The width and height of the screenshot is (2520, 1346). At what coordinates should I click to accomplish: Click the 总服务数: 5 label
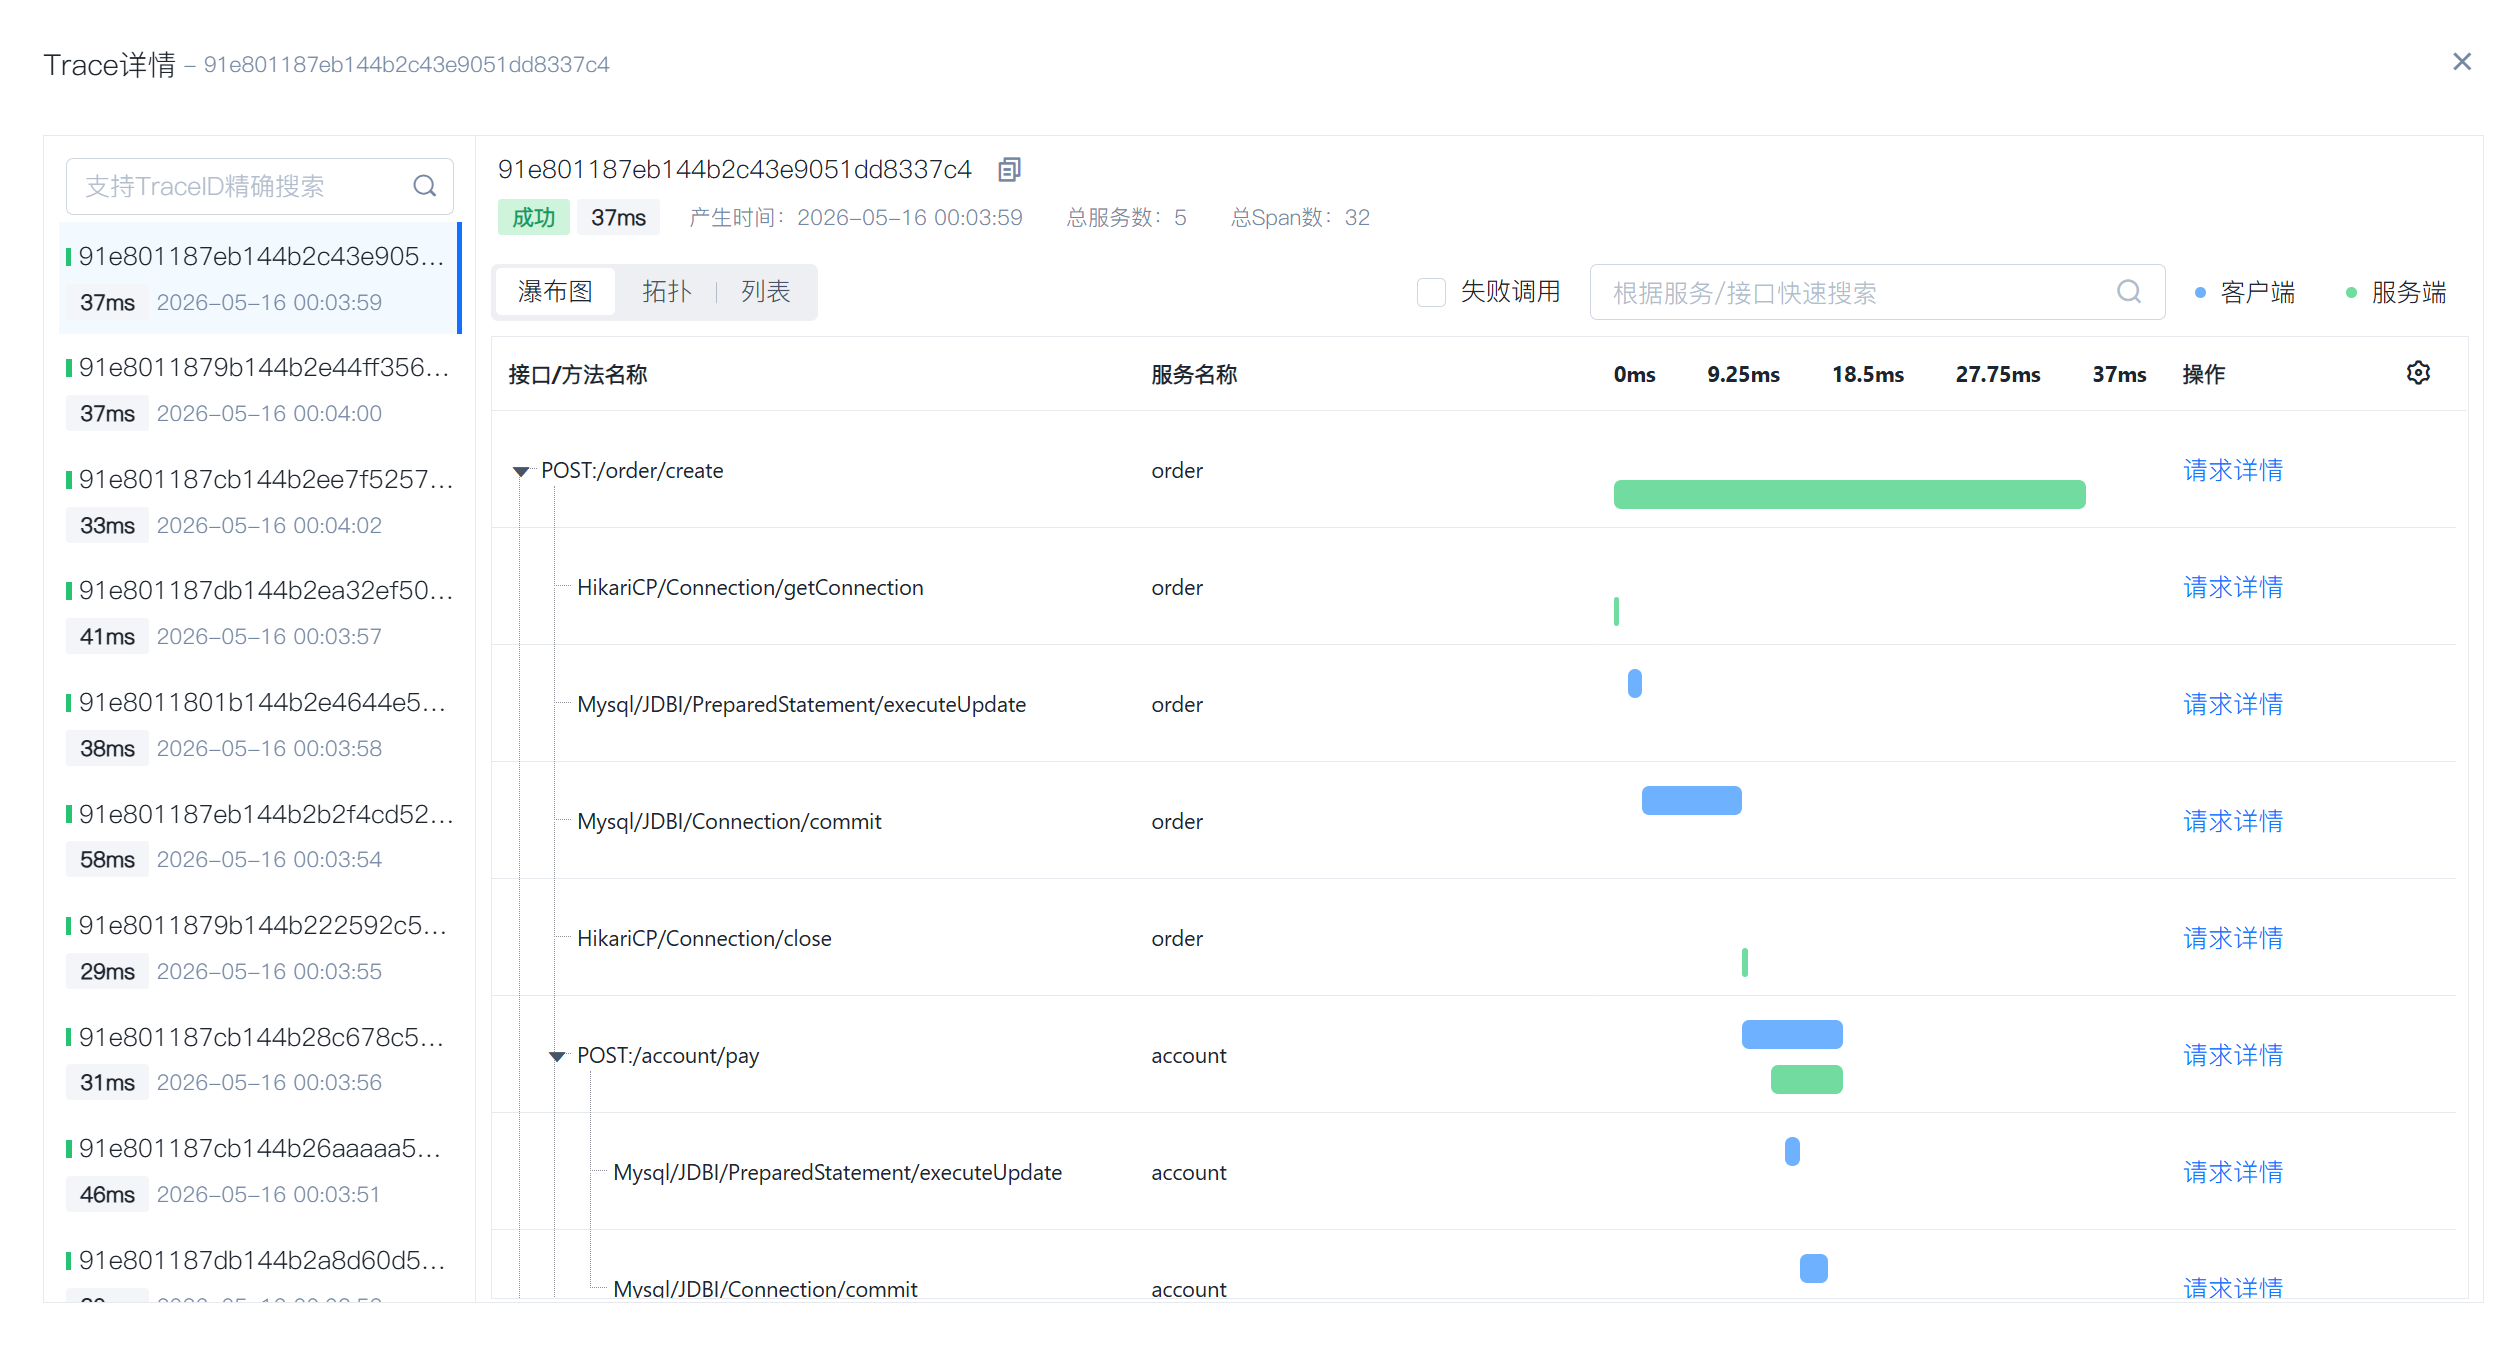[1126, 217]
